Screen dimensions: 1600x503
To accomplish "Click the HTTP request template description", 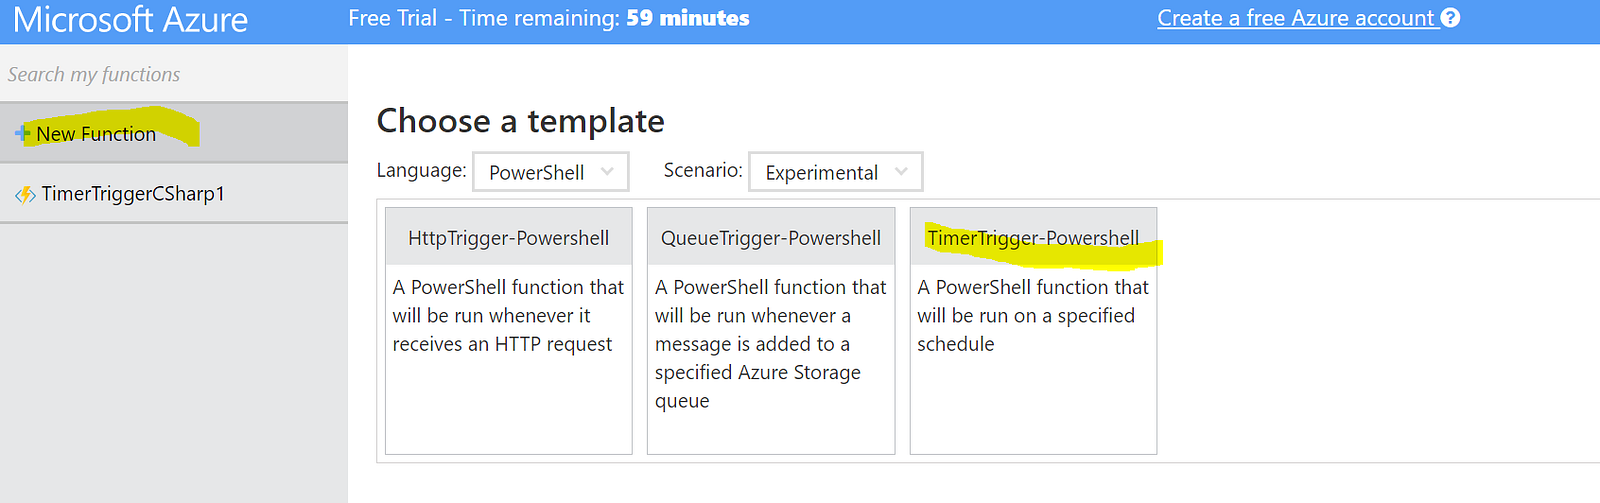I will coord(508,315).
